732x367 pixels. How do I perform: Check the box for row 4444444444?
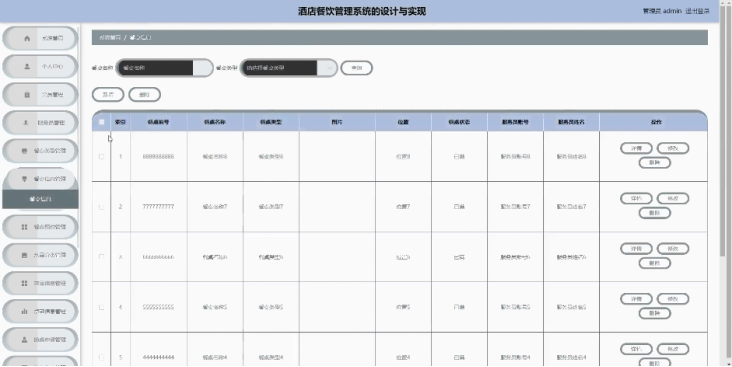(101, 357)
